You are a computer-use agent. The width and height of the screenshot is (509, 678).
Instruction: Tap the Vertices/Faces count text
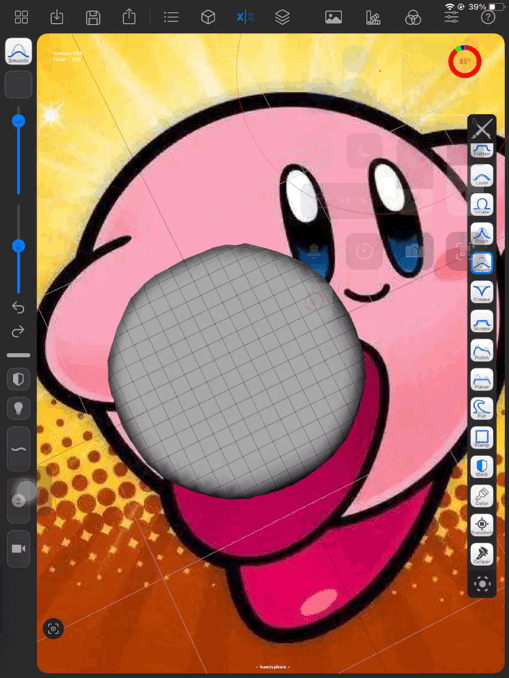click(x=67, y=56)
